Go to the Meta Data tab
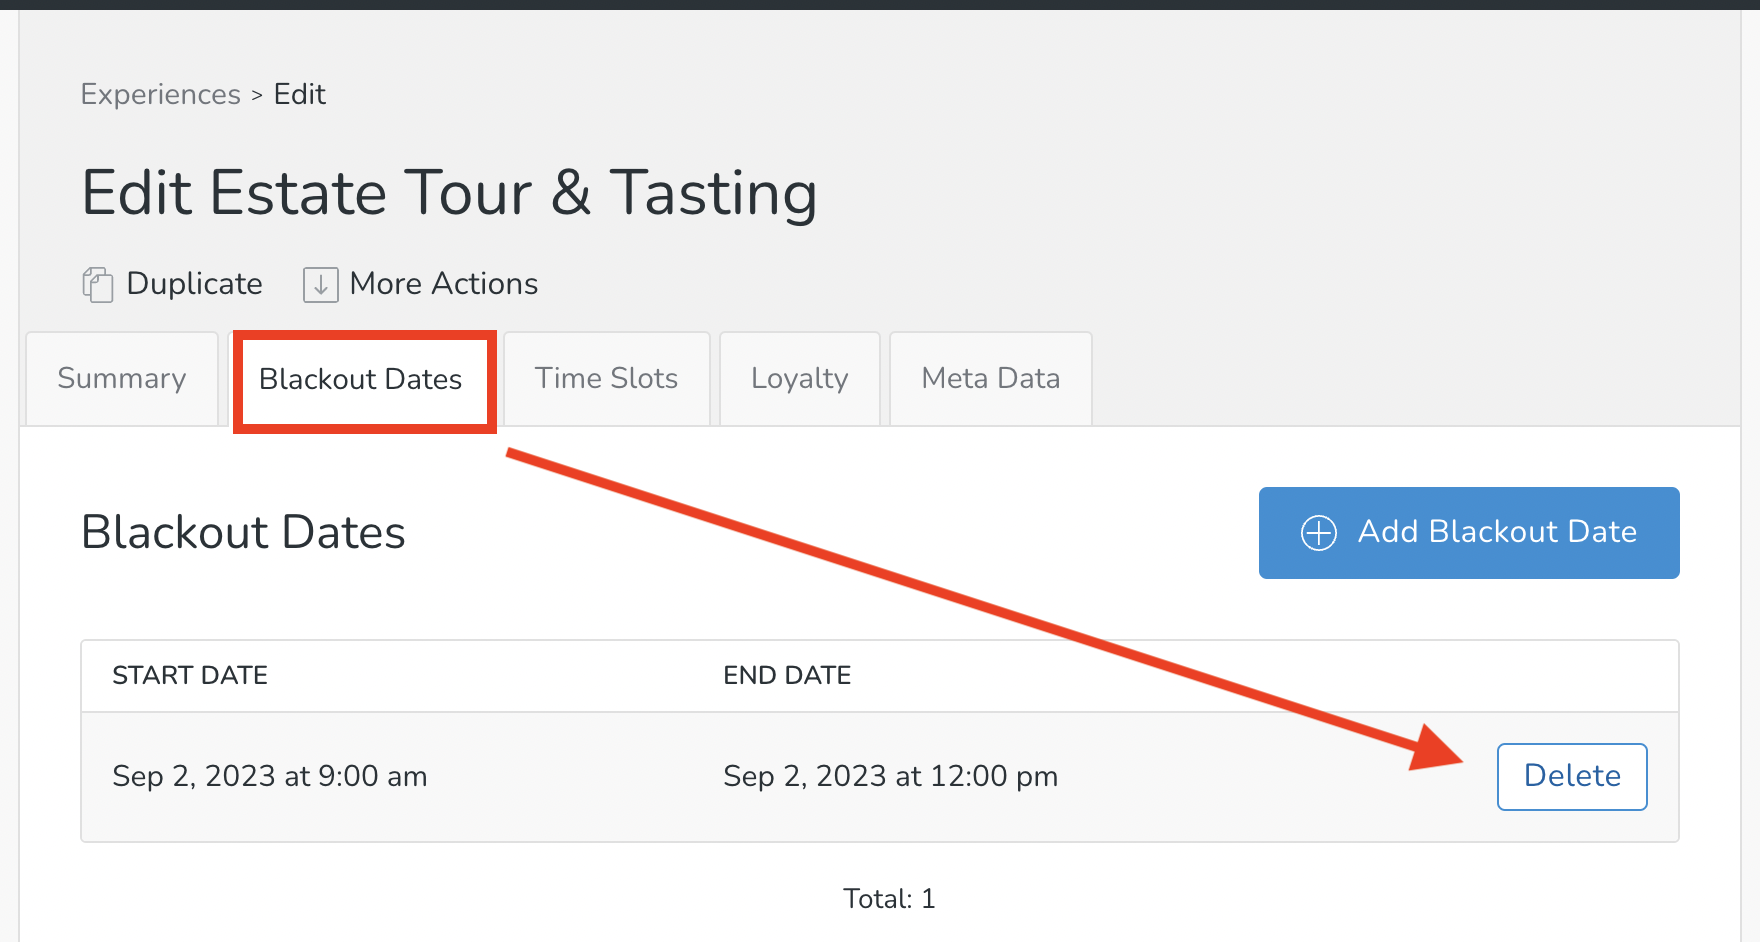1760x942 pixels. [x=990, y=379]
